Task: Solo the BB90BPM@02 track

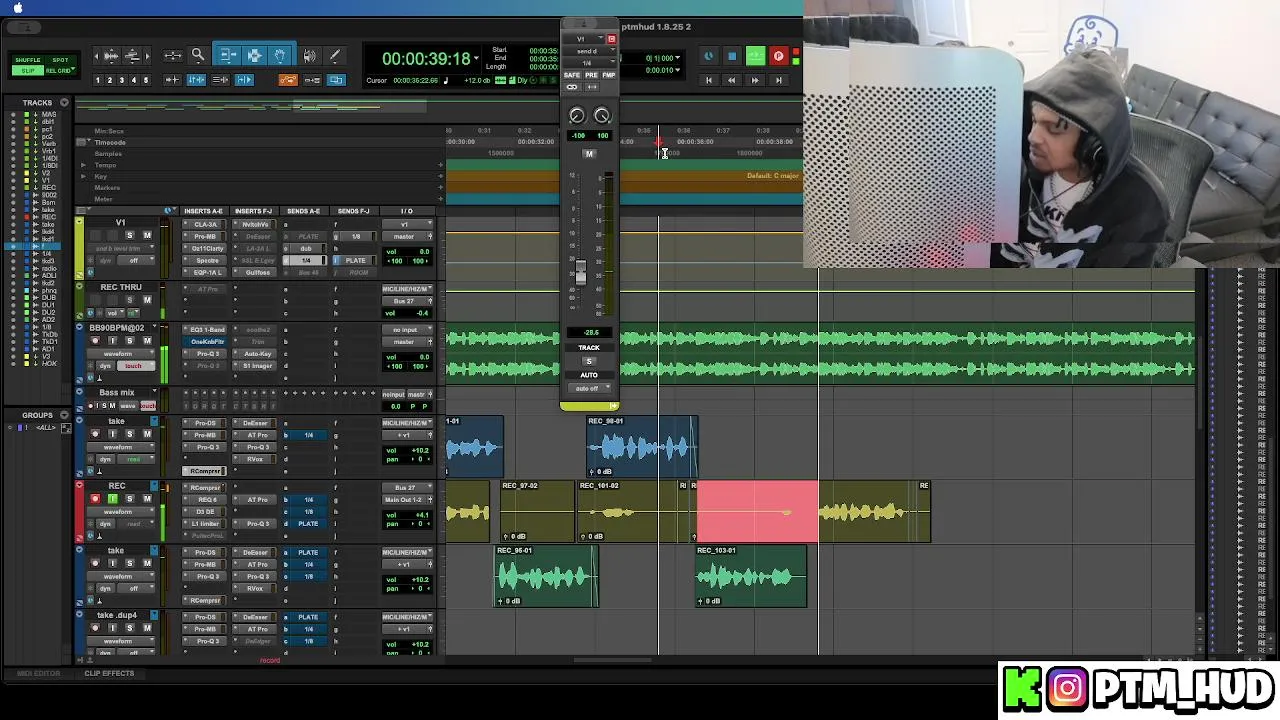Action: (129, 341)
